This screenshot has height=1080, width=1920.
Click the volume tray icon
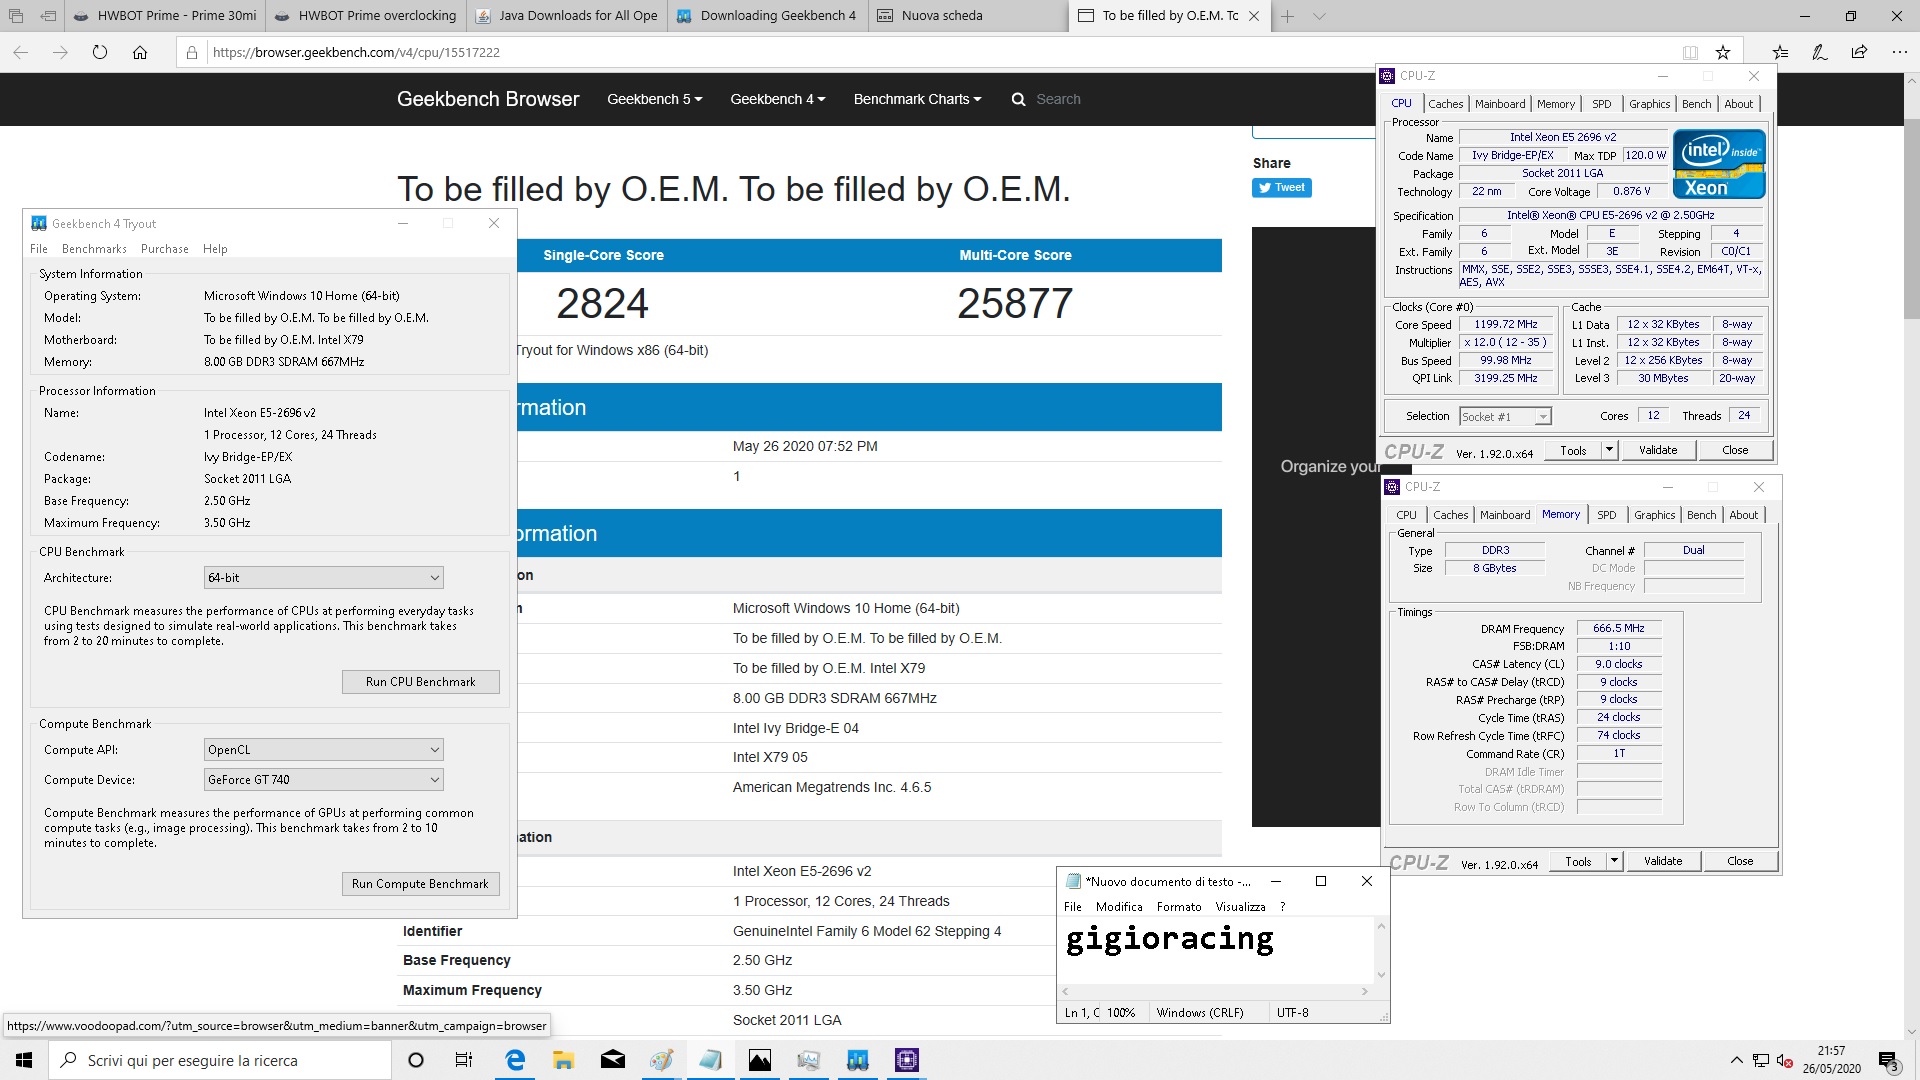[x=1783, y=1060]
